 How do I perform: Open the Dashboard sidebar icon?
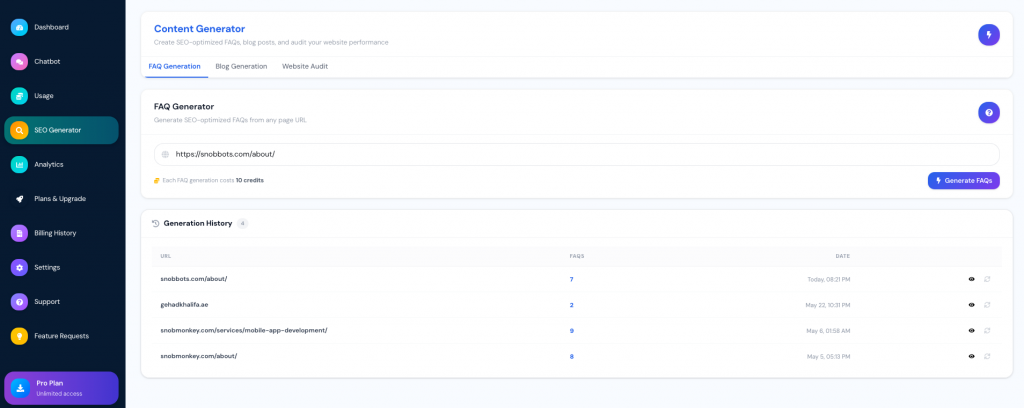[20, 27]
